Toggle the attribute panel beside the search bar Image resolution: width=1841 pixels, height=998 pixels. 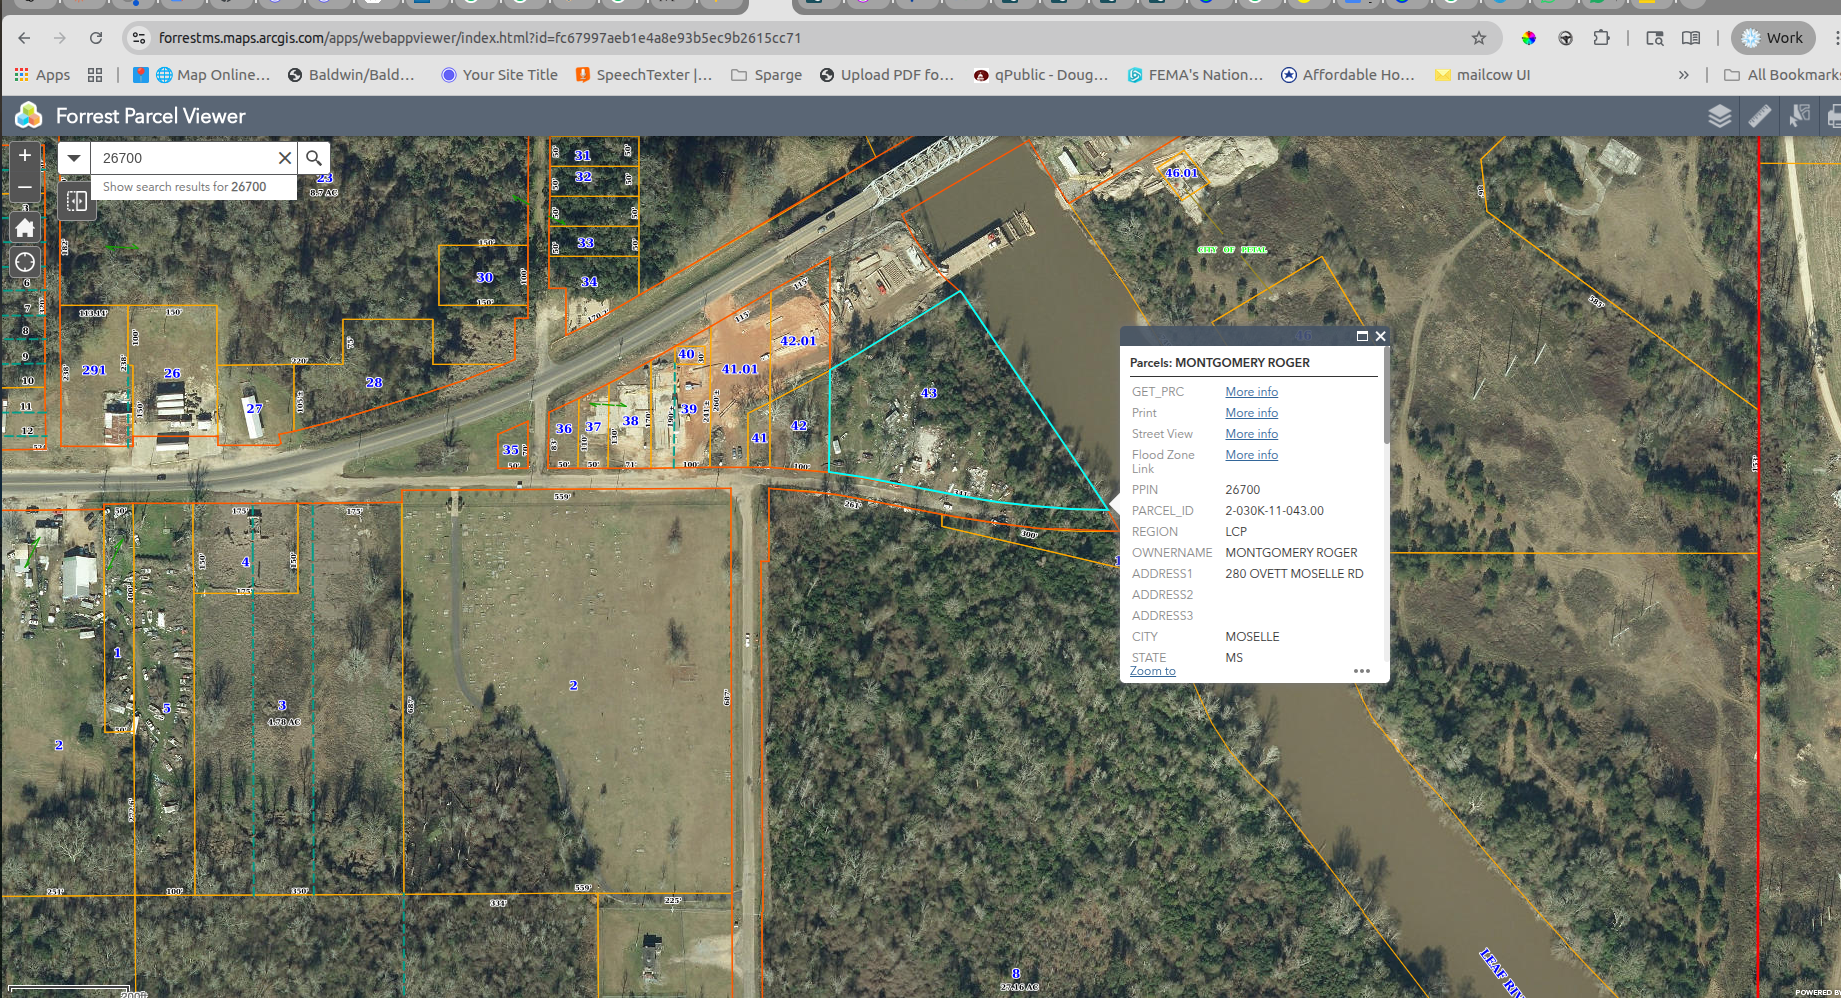(x=76, y=200)
